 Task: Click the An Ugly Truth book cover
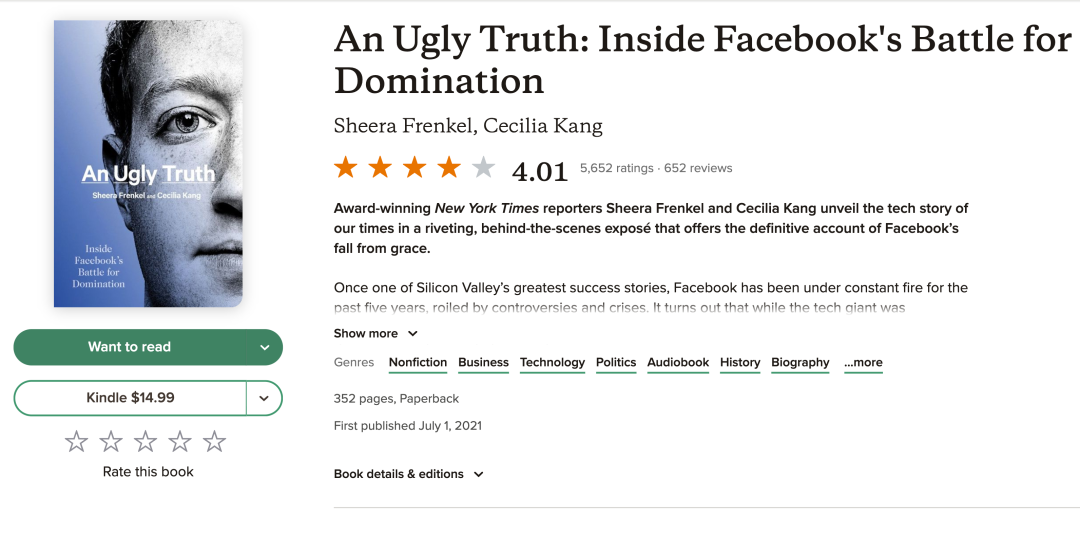pos(148,163)
